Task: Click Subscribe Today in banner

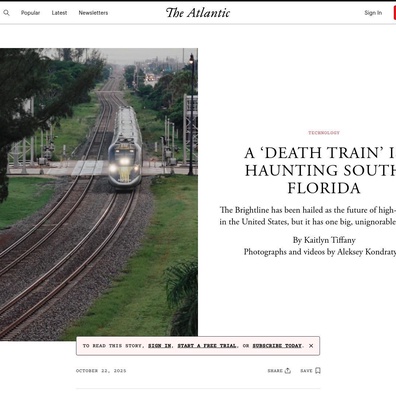Action: point(277,346)
